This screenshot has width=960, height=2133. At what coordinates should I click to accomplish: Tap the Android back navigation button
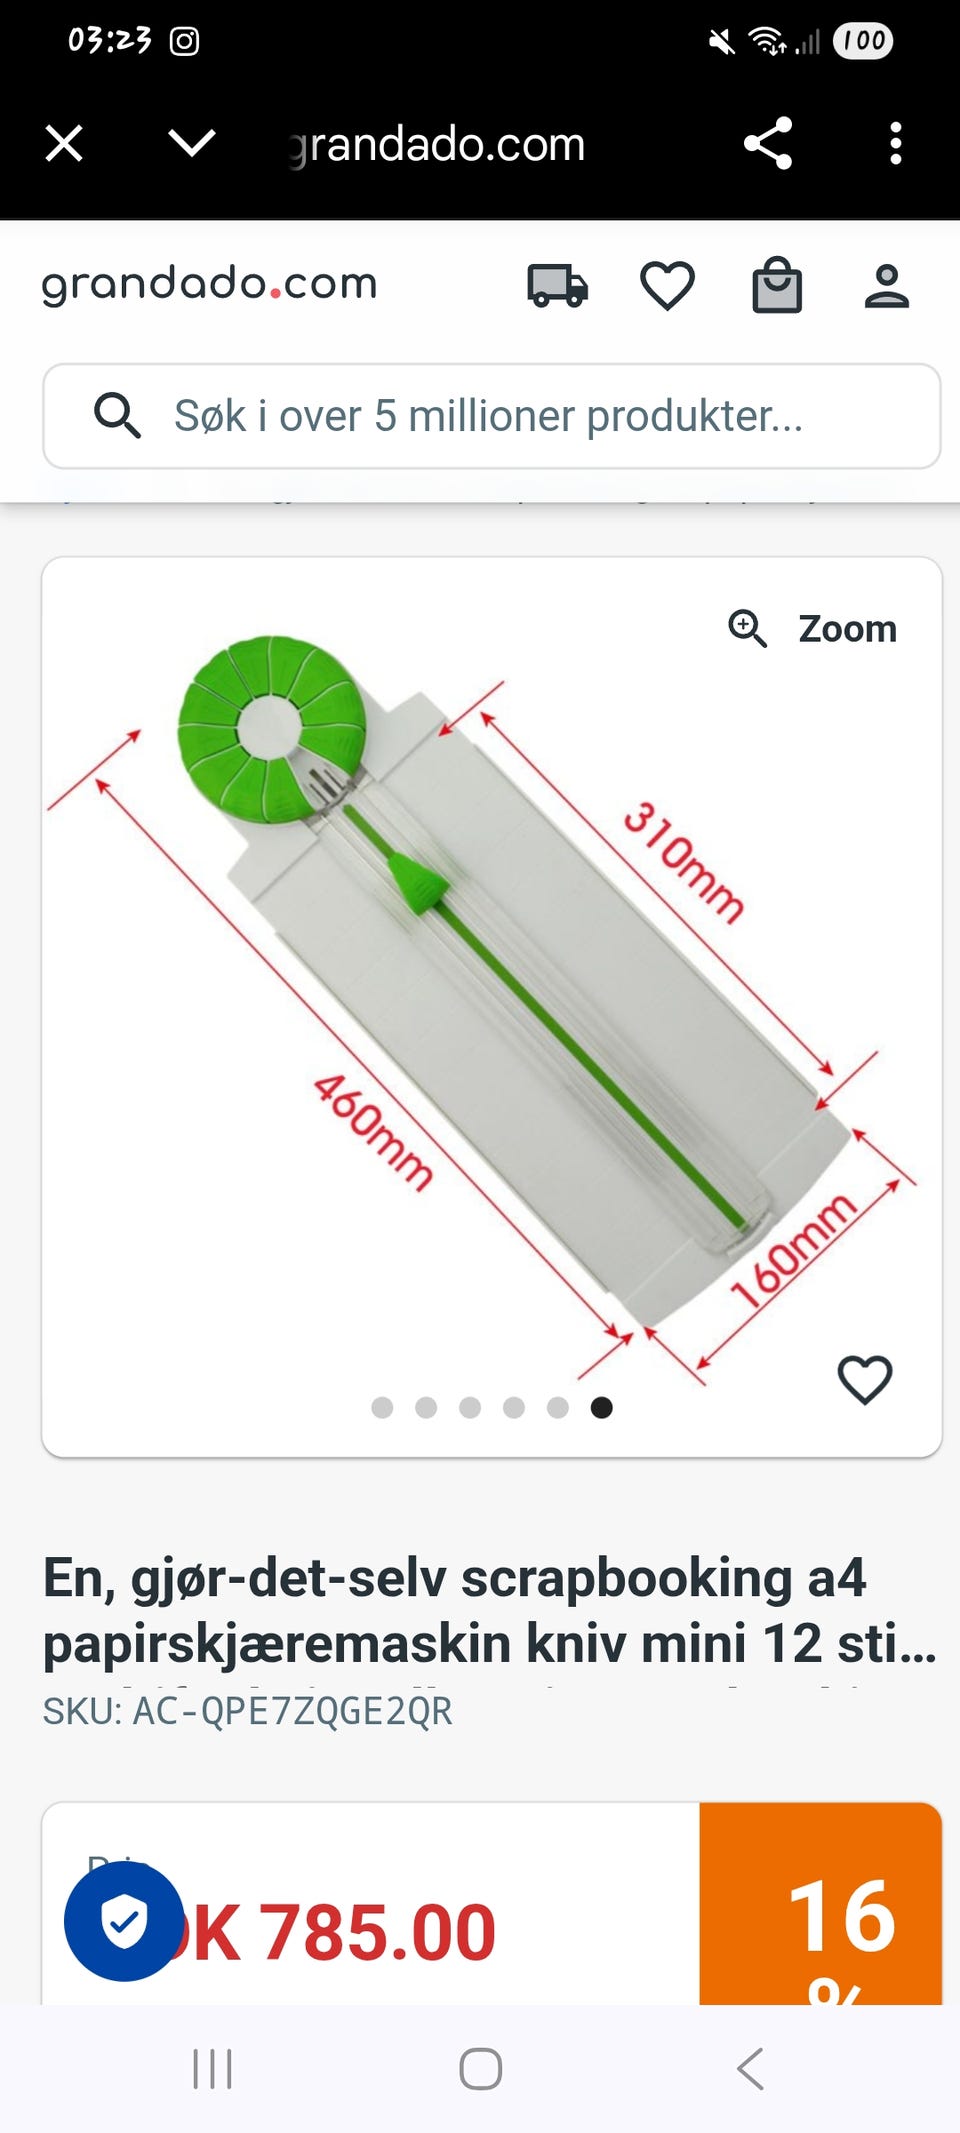pos(750,2068)
